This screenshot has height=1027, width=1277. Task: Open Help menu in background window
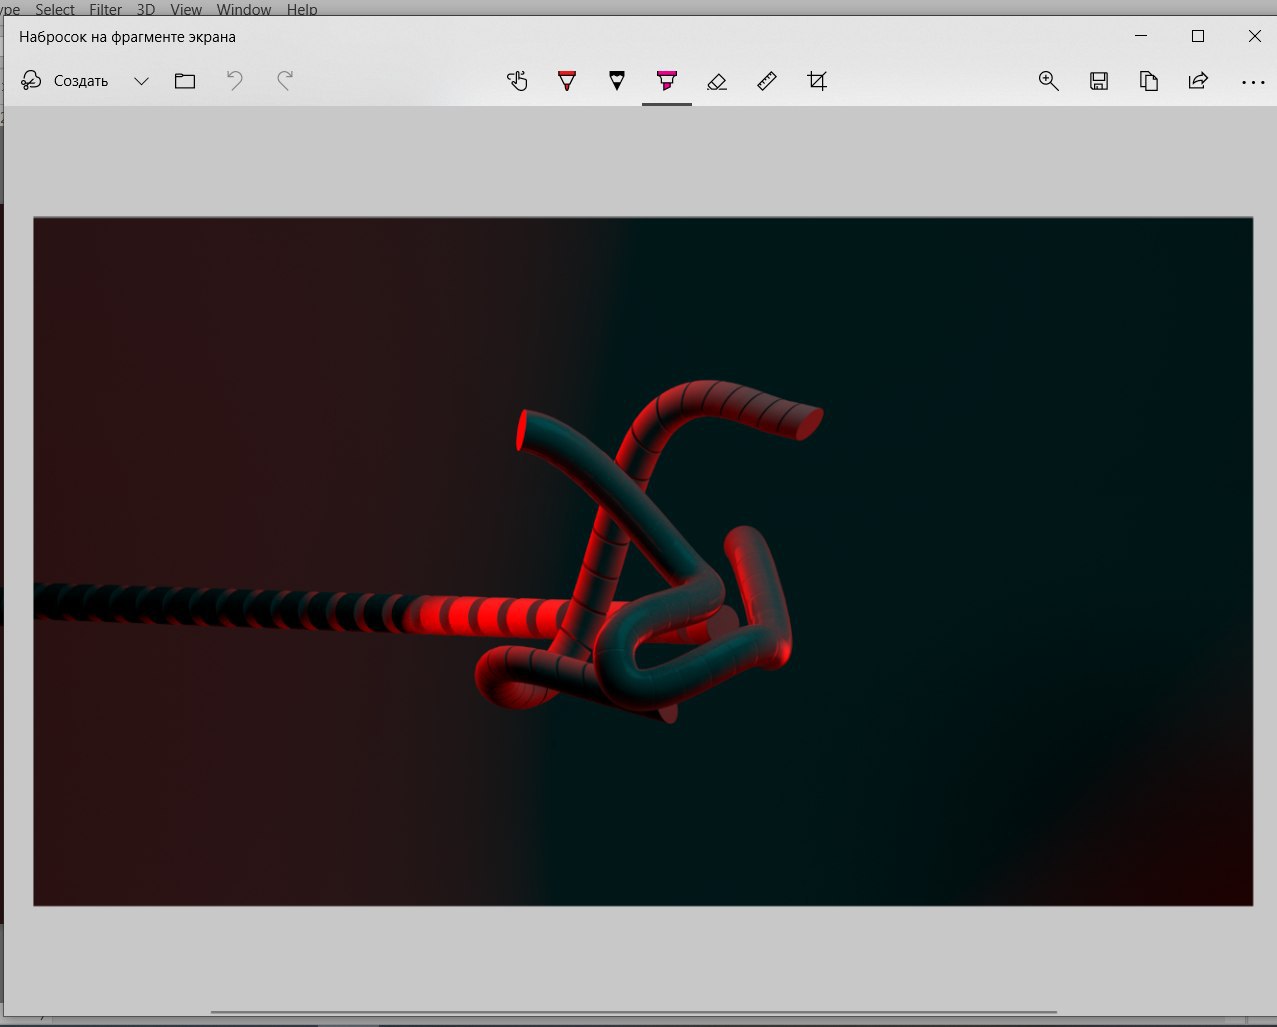[x=302, y=9]
